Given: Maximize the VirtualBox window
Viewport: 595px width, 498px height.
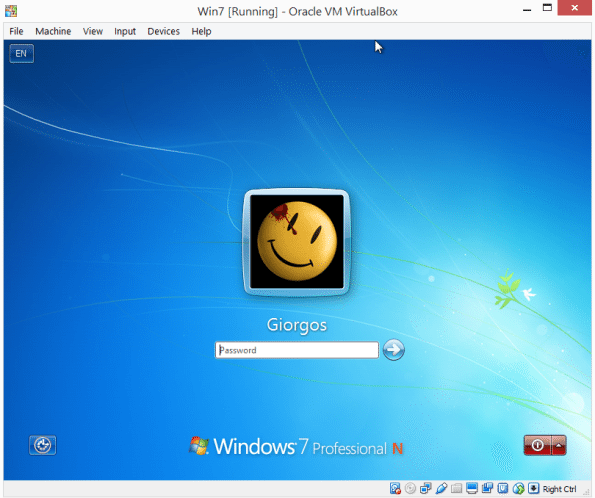Looking at the screenshot, I should pos(547,8).
